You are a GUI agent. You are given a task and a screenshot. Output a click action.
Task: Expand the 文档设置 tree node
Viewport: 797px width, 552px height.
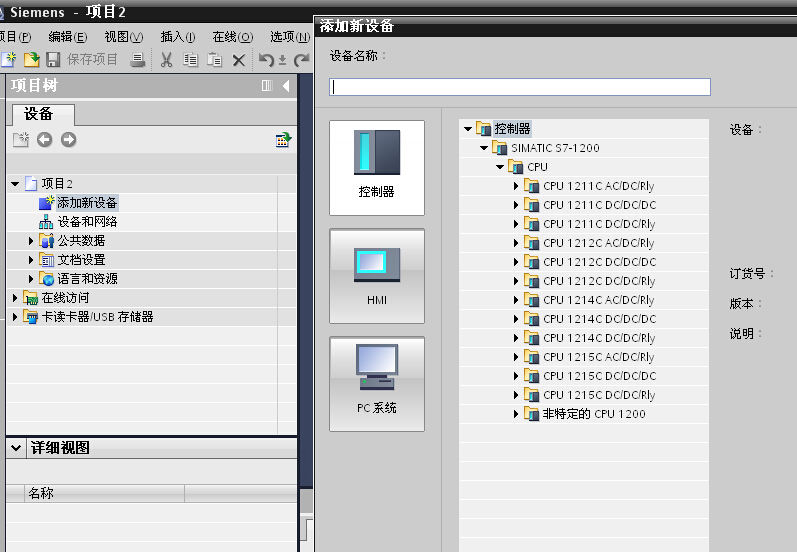click(30, 260)
